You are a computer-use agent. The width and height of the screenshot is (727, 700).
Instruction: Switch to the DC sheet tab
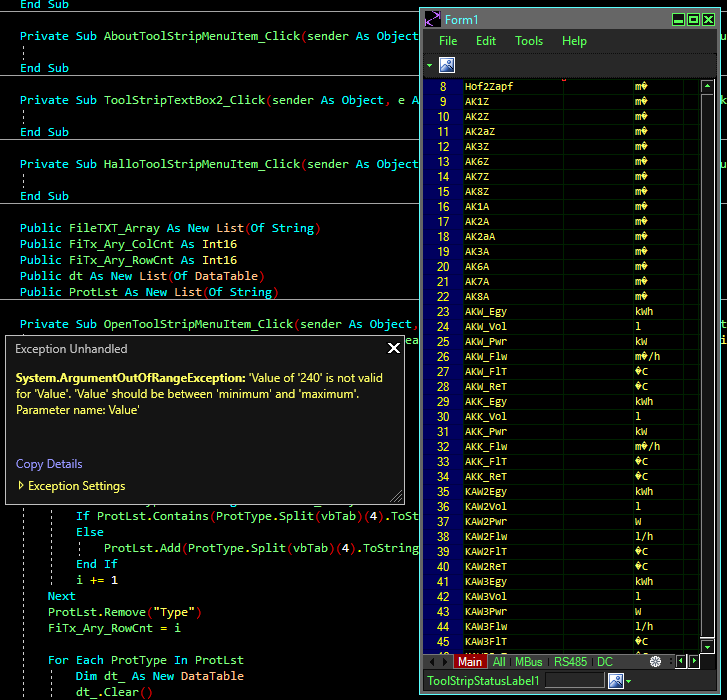click(605, 662)
